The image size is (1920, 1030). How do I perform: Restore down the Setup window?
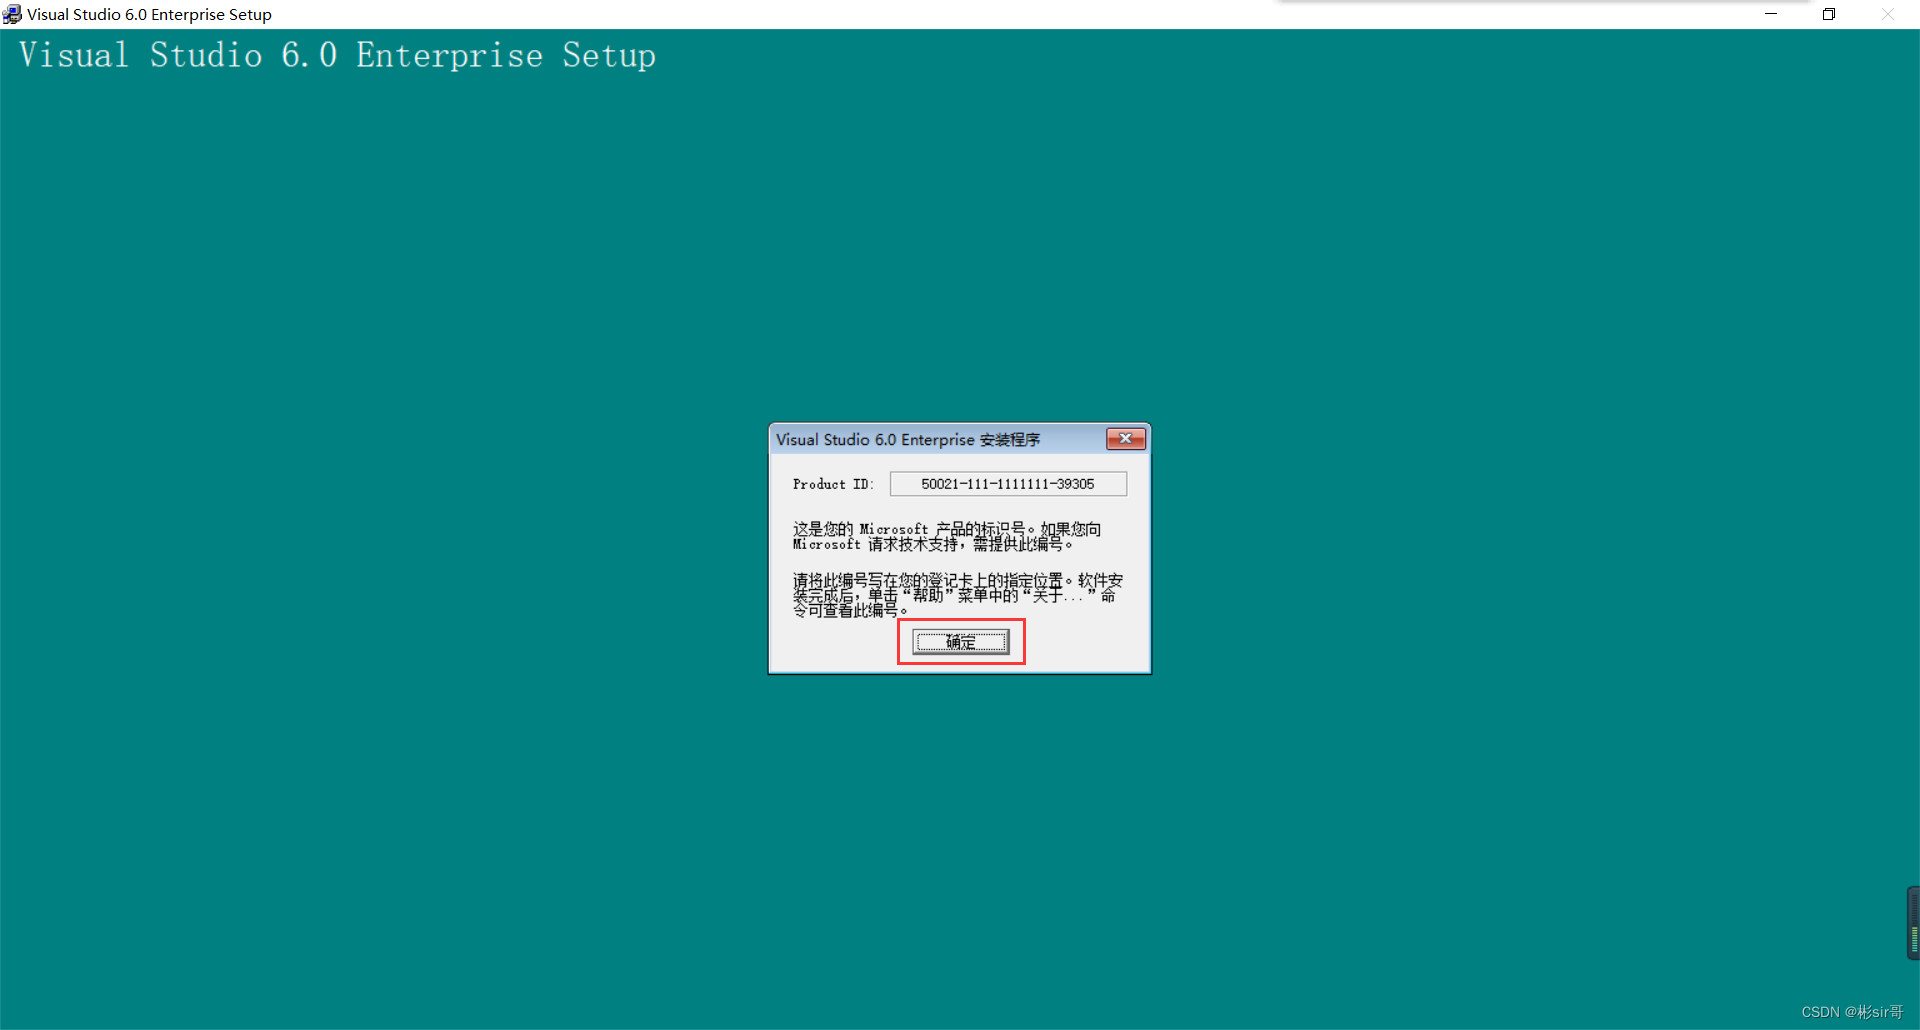coord(1829,14)
